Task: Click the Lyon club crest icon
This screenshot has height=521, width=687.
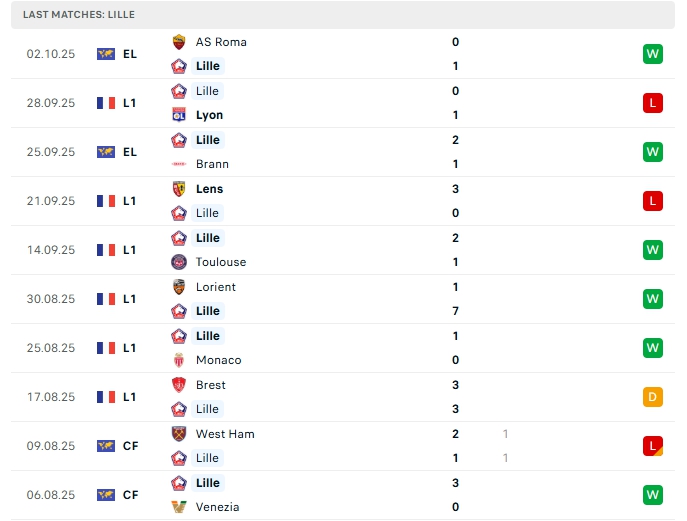Action: (179, 115)
